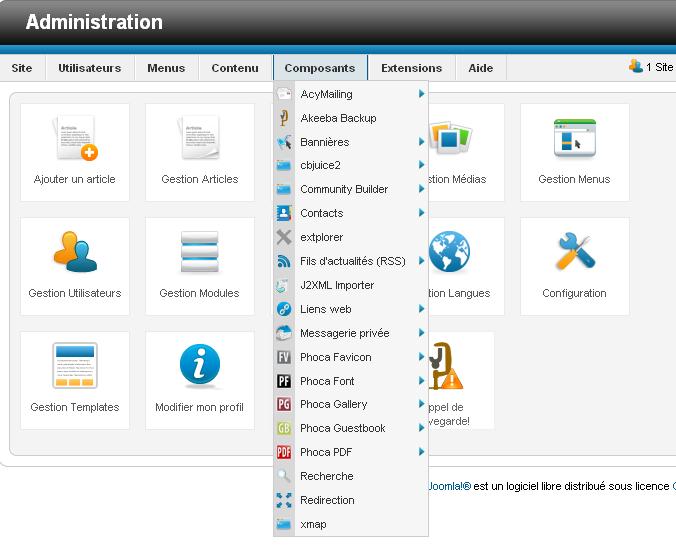This screenshot has width=676, height=552.
Task: Choose Akeeba Backup from the menu
Action: click(351, 118)
